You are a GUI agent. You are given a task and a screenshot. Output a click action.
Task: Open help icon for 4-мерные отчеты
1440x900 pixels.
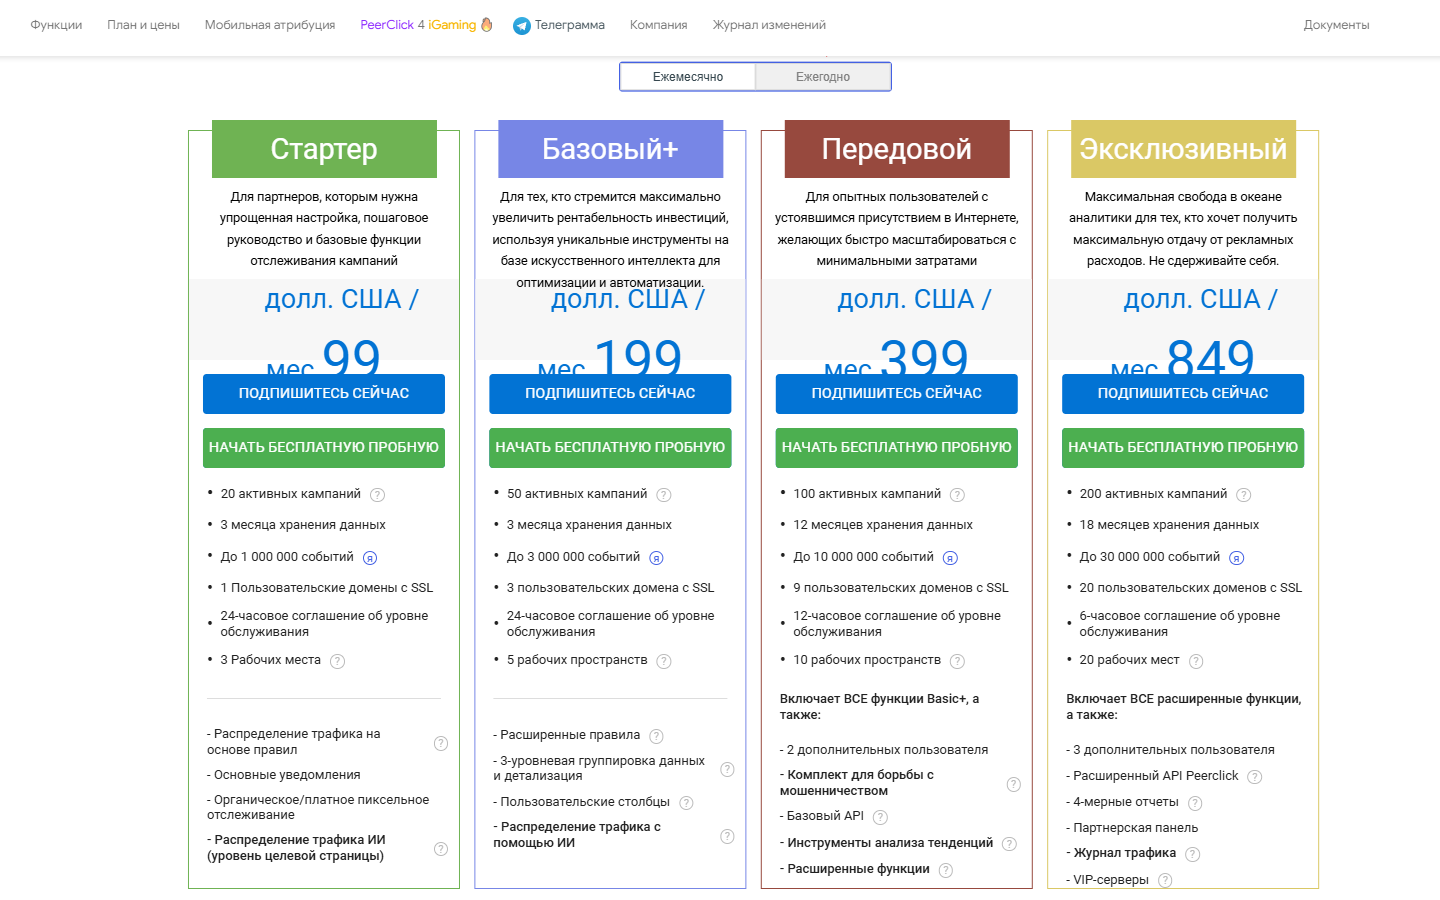pyautogui.click(x=1195, y=803)
